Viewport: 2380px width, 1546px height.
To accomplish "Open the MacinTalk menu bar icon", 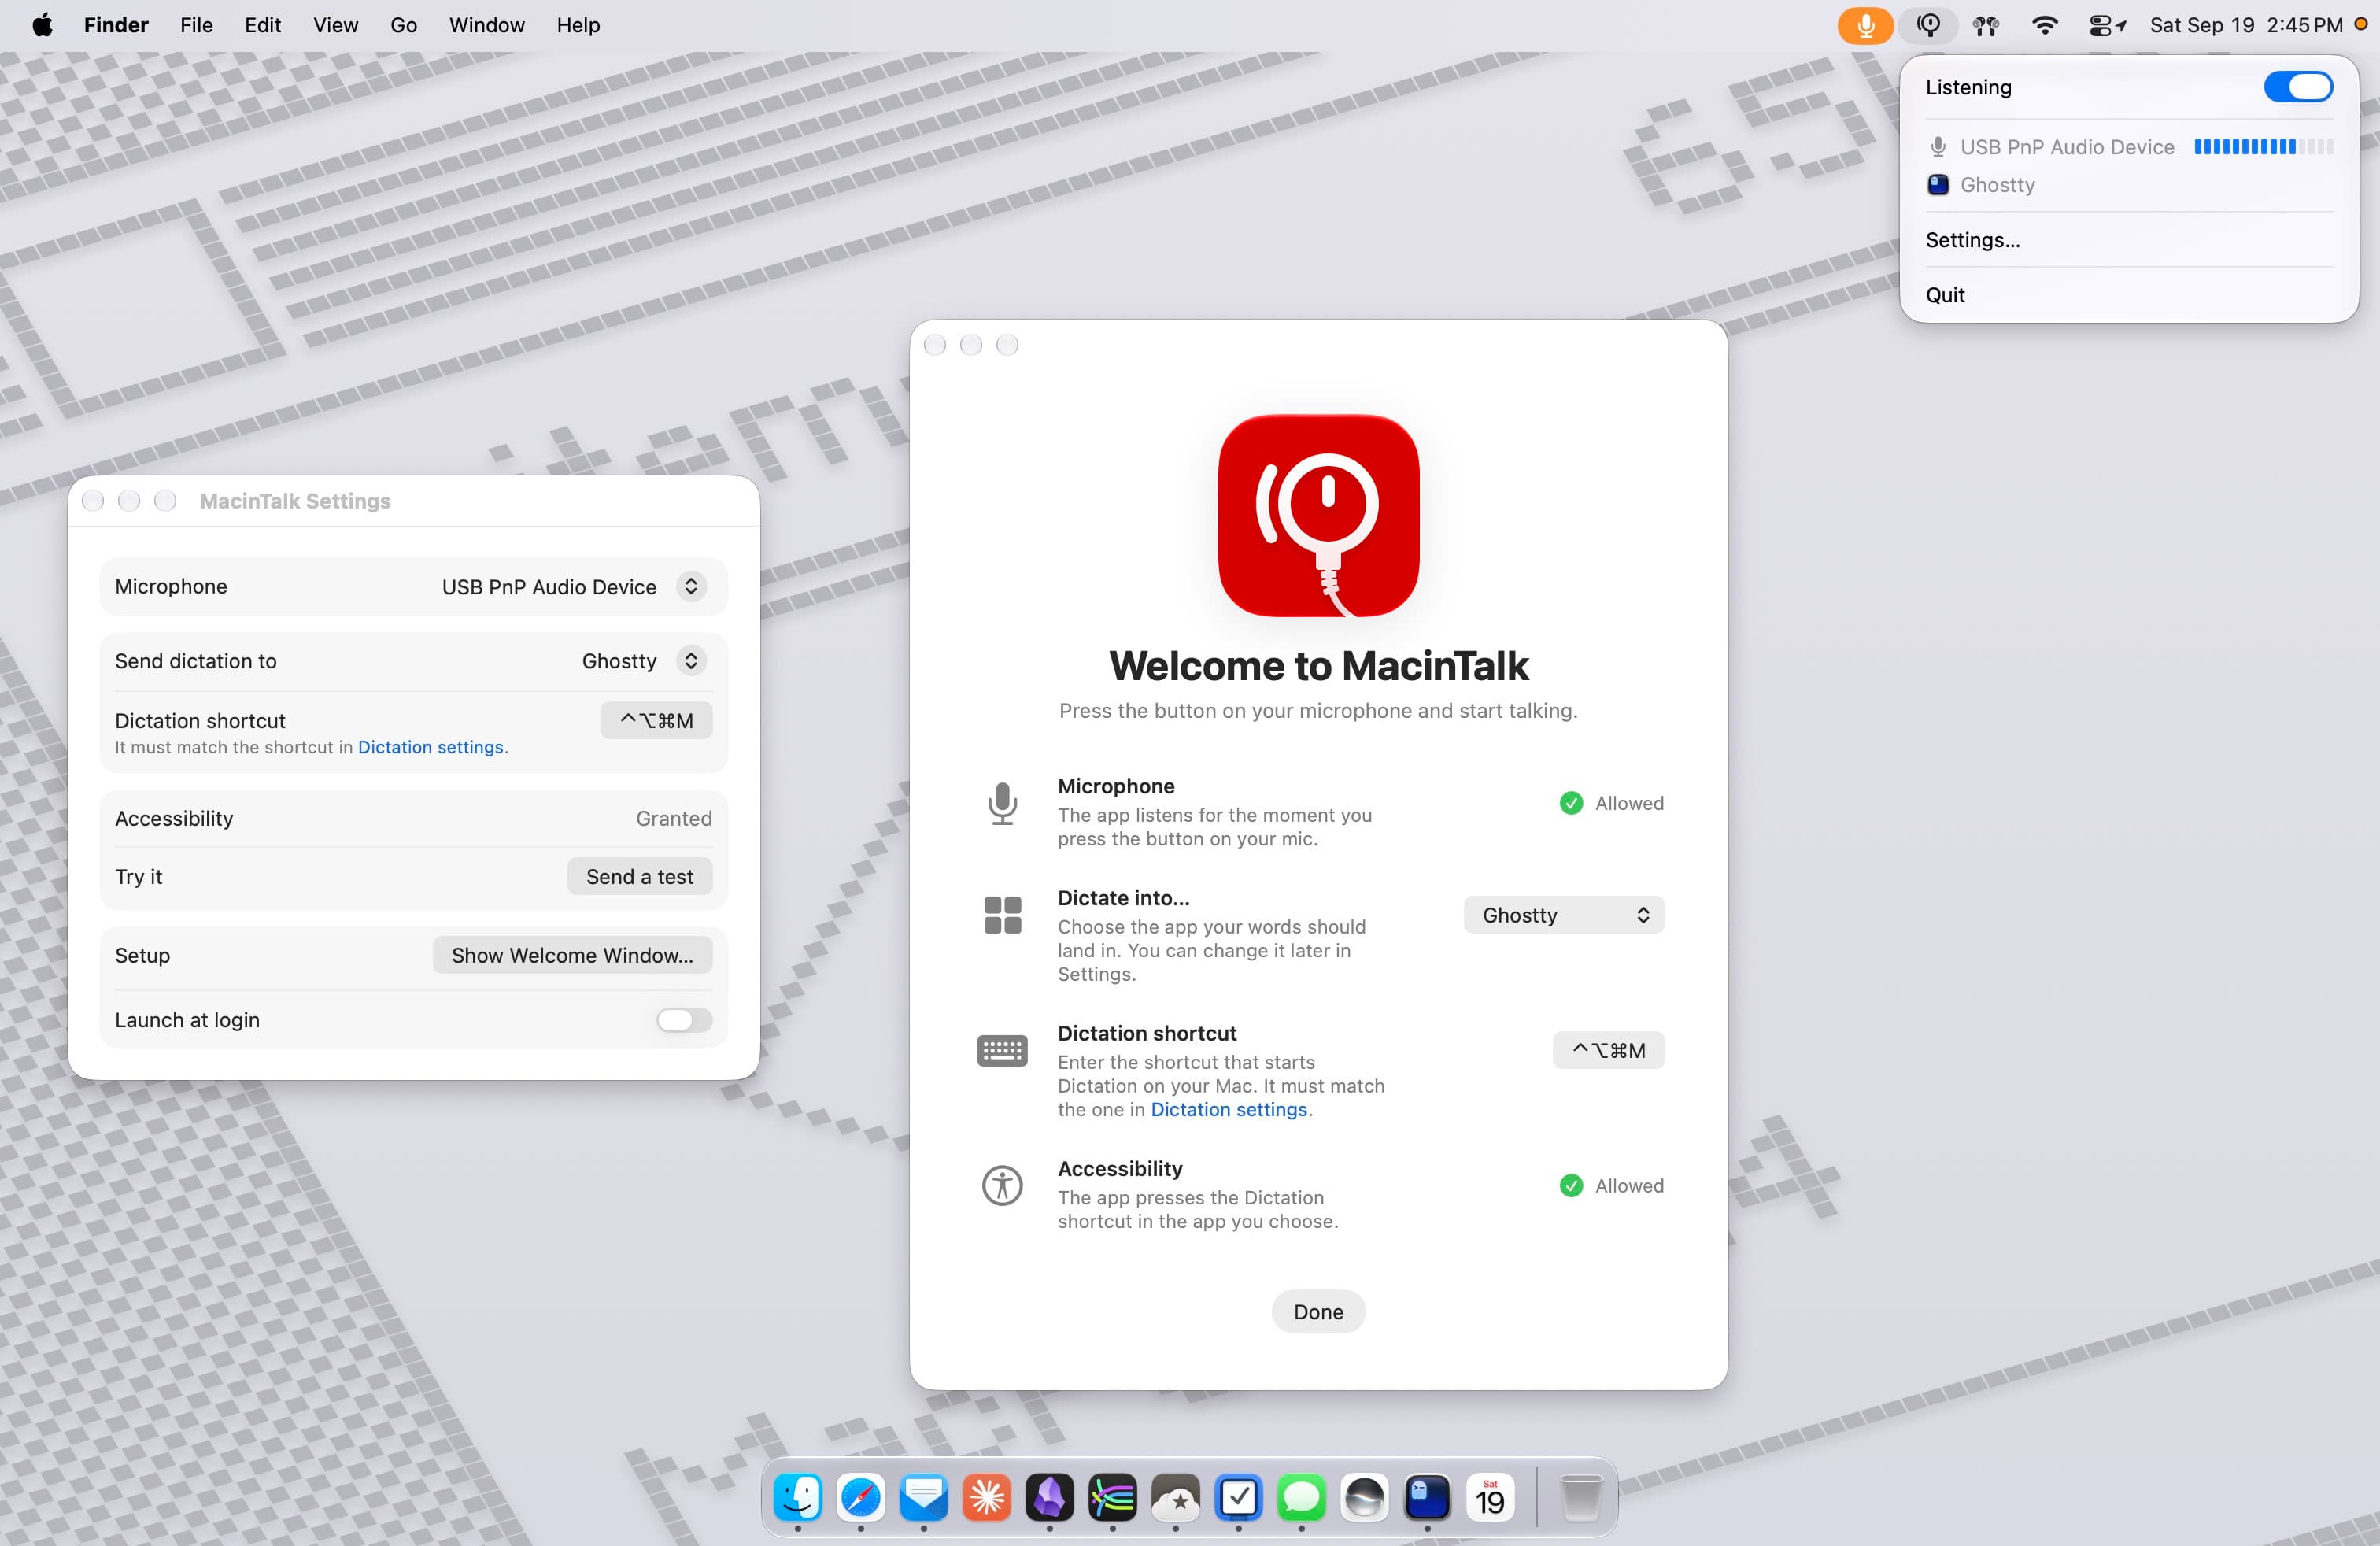I will coord(1929,25).
